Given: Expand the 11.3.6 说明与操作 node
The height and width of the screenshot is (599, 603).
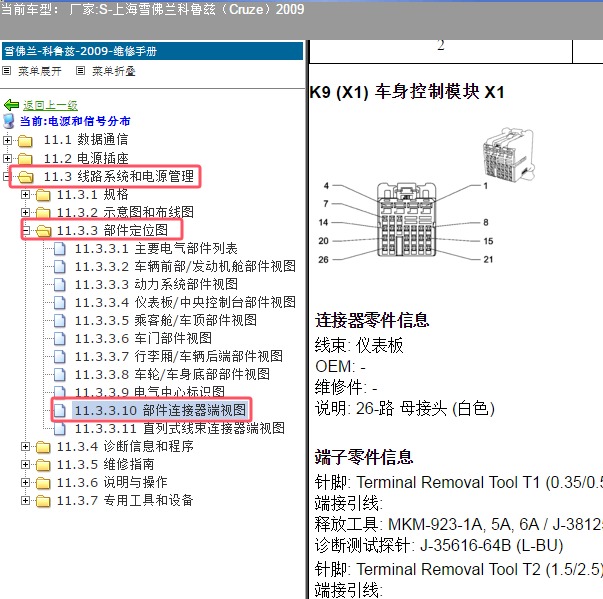Looking at the screenshot, I should pyautogui.click(x=25, y=482).
